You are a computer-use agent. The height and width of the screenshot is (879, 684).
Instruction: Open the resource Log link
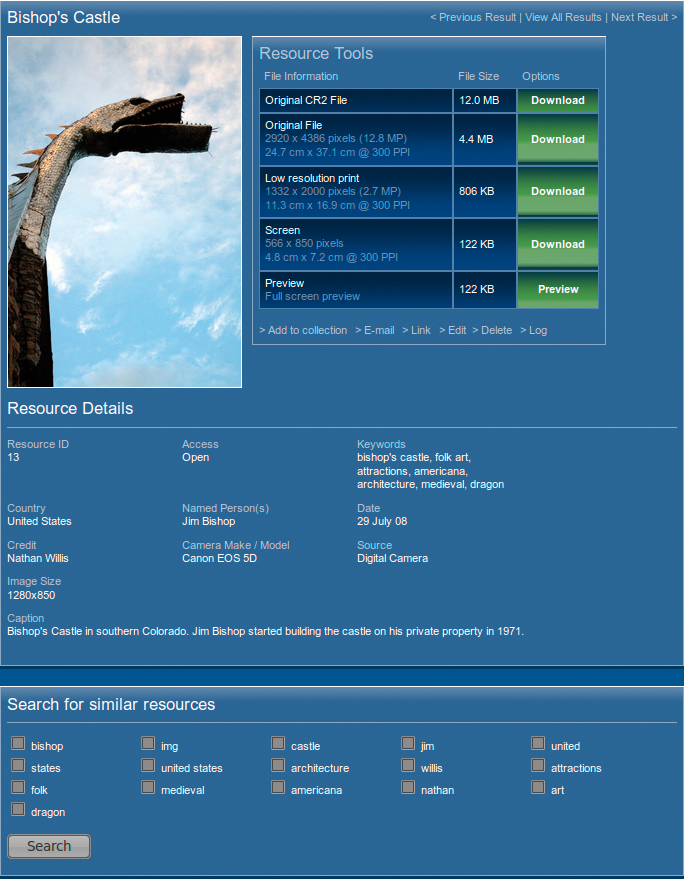coord(534,330)
